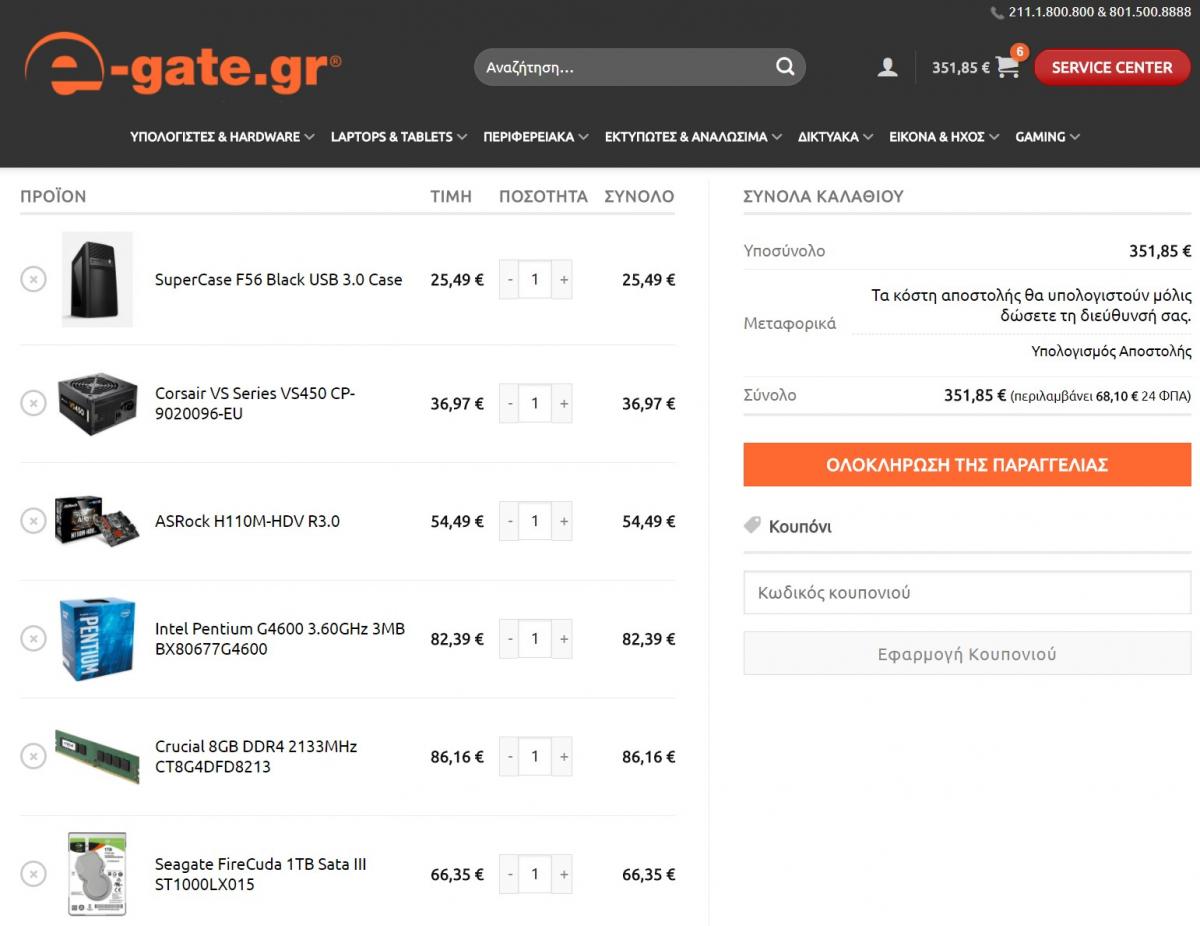Increase SuperCase F56 quantity

563,280
